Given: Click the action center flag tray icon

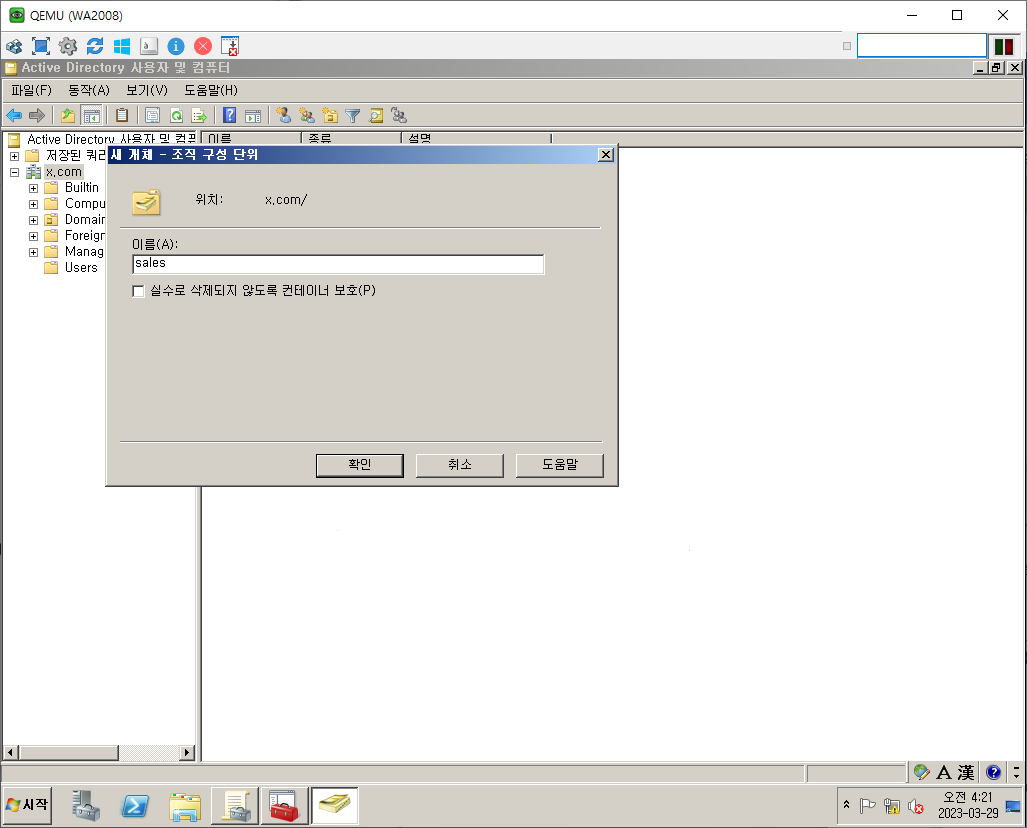Looking at the screenshot, I should pyautogui.click(x=867, y=806).
